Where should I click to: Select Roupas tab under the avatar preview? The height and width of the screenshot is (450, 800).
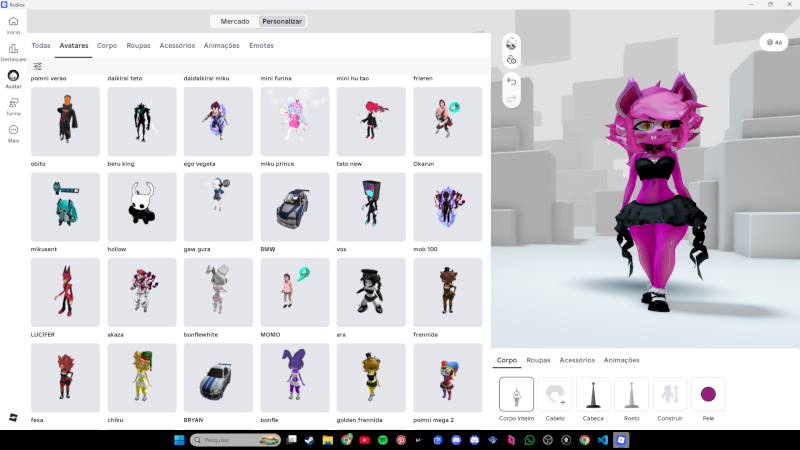(x=538, y=360)
